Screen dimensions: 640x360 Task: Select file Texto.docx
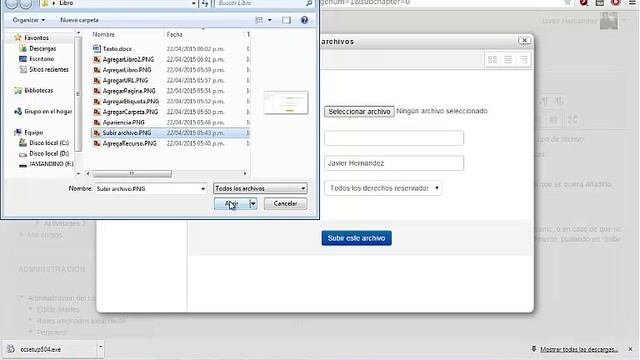pos(117,49)
